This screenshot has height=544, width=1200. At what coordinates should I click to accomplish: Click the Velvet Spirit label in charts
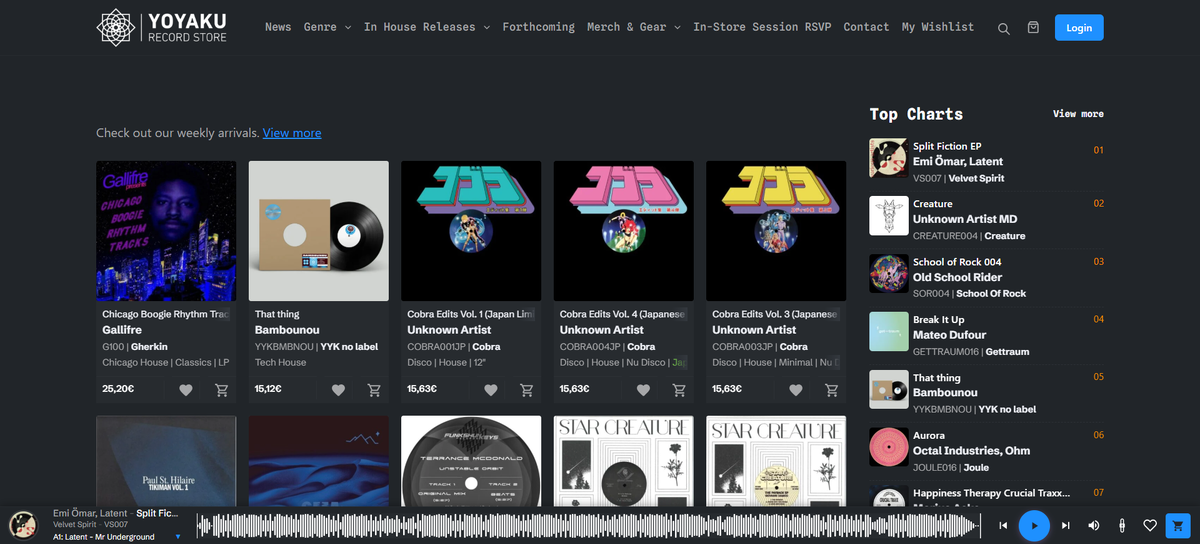978,178
